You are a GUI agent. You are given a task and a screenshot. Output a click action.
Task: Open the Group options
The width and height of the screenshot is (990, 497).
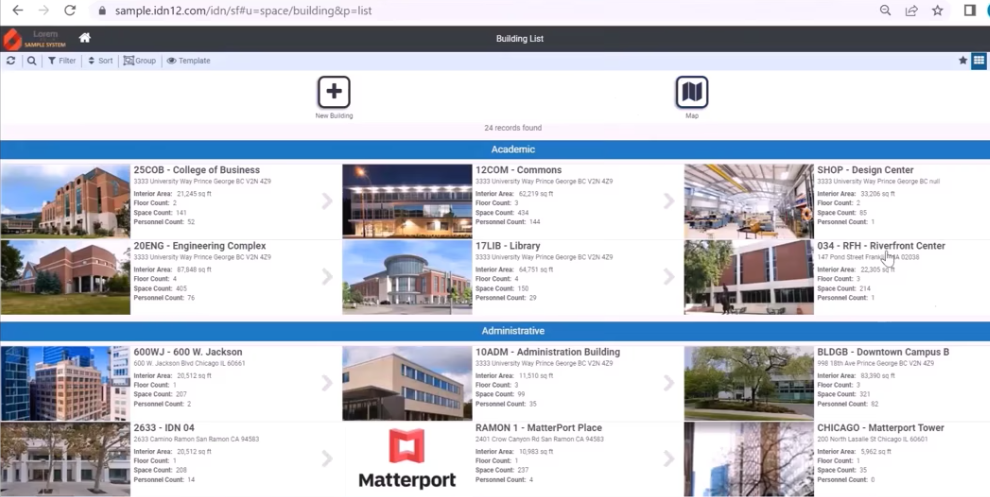pyautogui.click(x=140, y=61)
